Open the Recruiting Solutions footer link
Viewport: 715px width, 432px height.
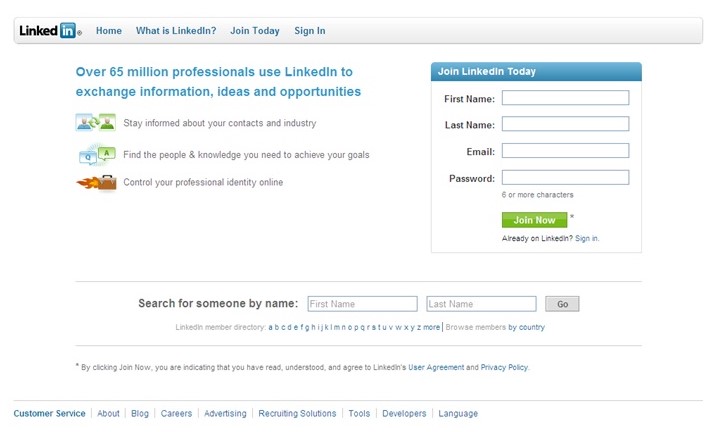pos(297,413)
